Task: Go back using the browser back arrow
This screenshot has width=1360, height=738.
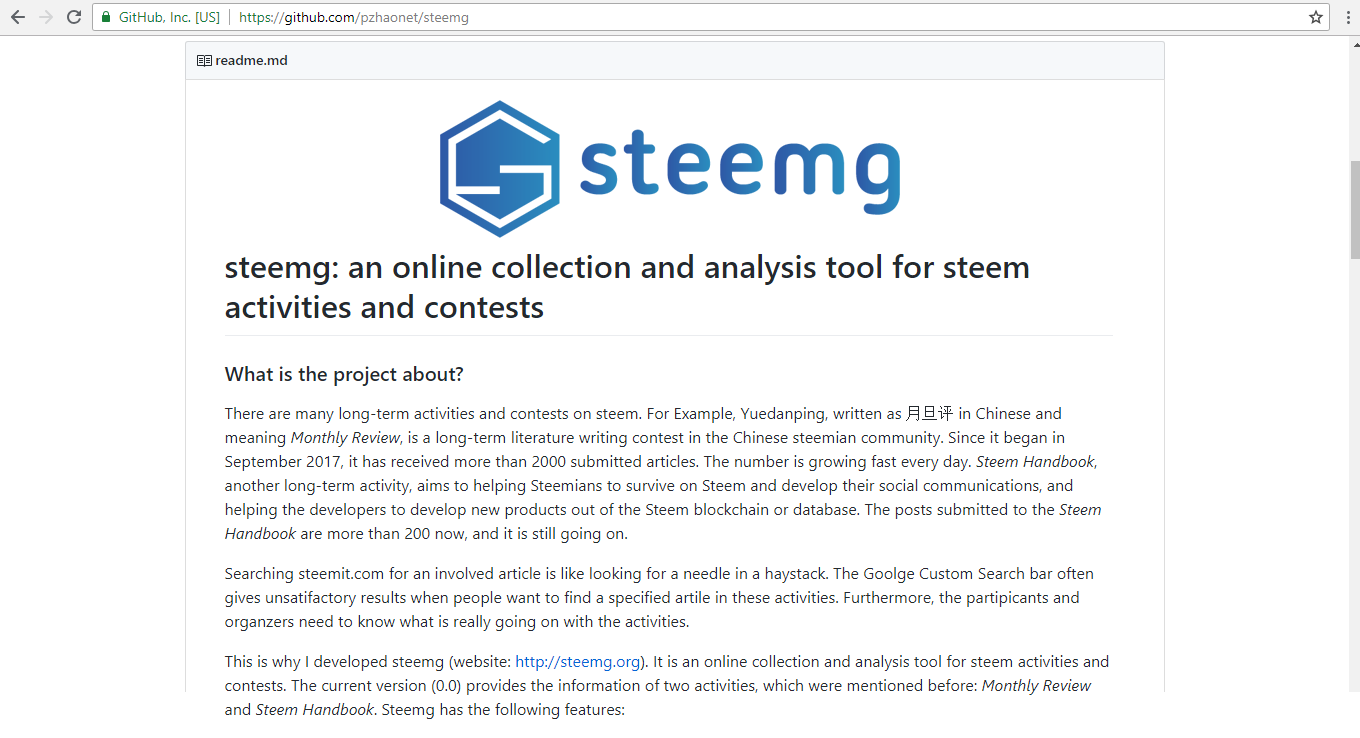Action: [18, 17]
